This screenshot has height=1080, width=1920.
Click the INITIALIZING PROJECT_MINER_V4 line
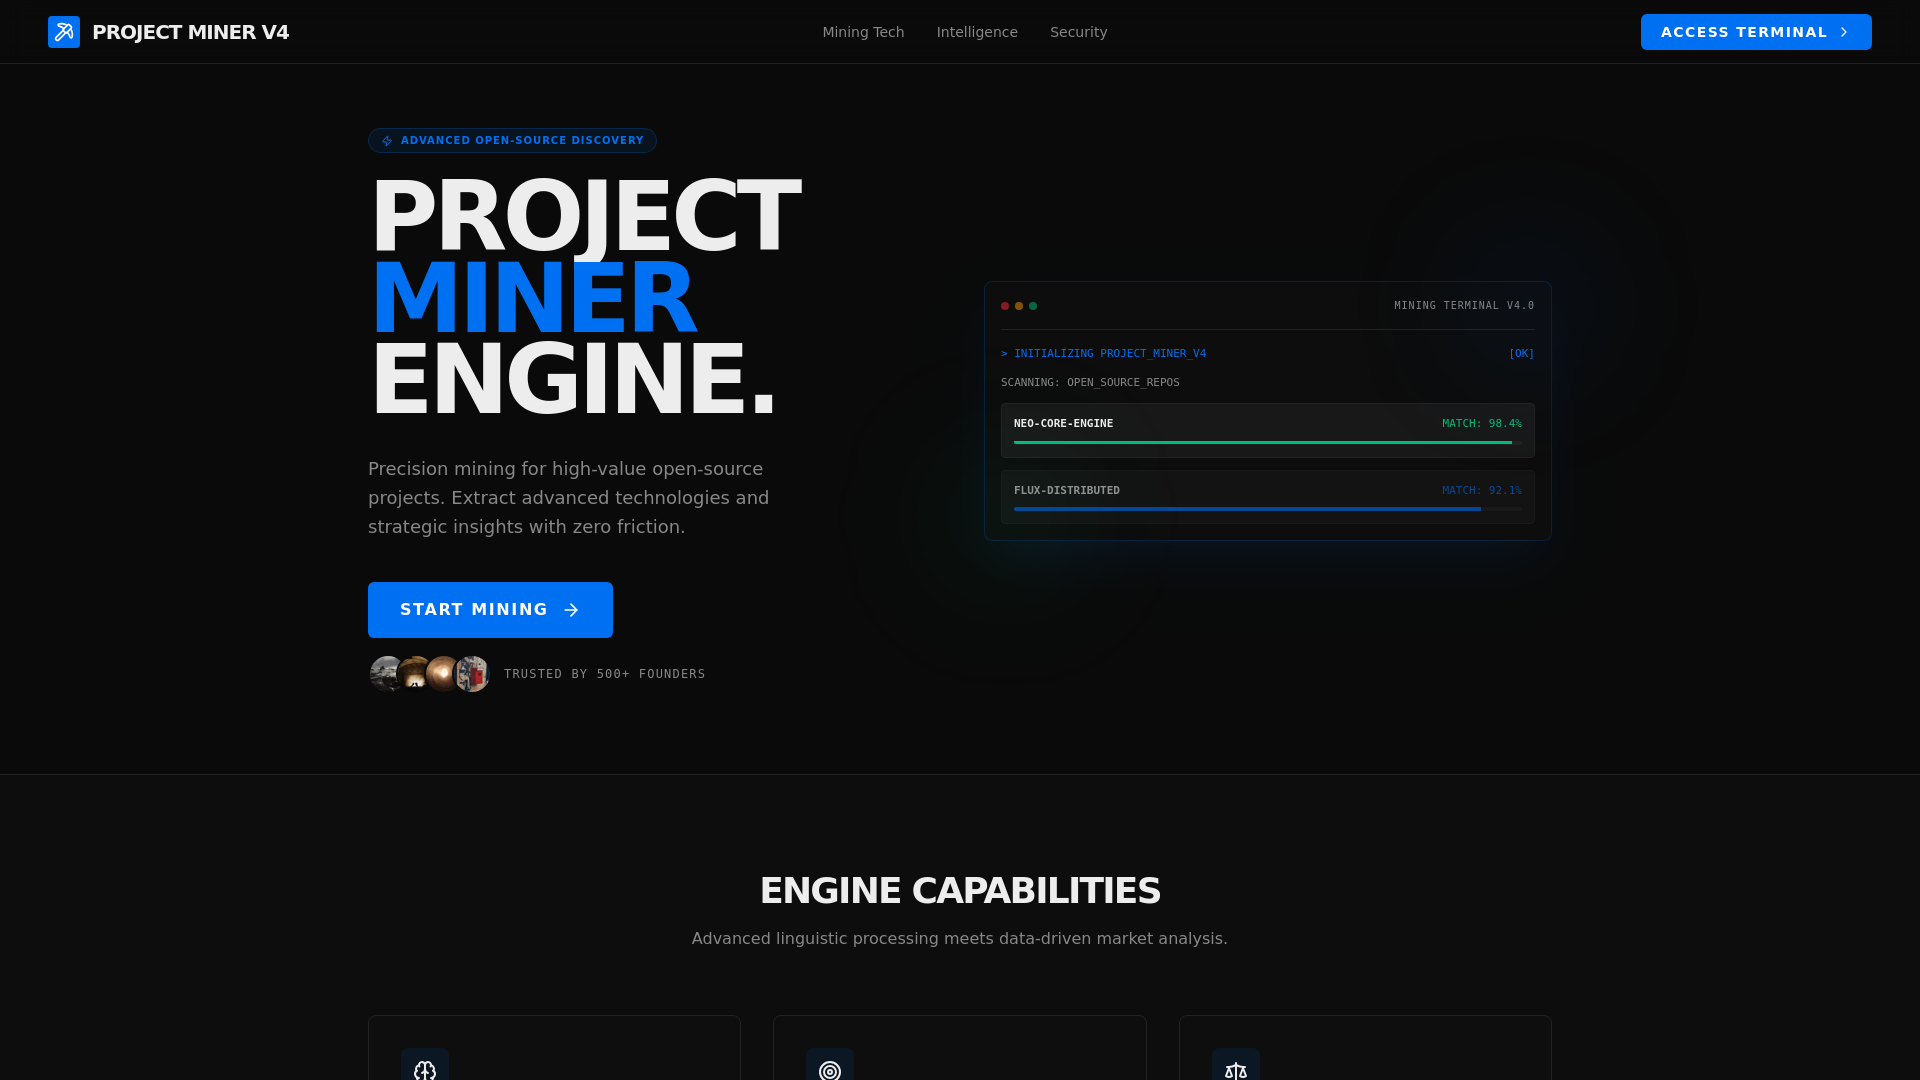1104,354
